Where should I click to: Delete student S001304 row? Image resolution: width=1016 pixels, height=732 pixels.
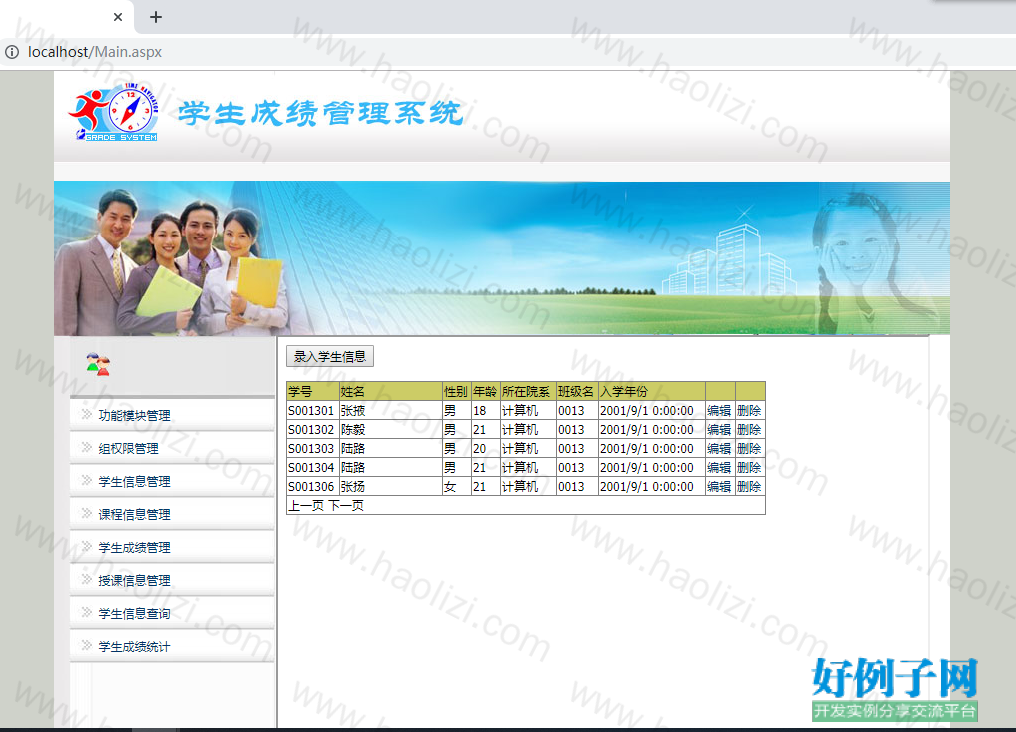749,467
